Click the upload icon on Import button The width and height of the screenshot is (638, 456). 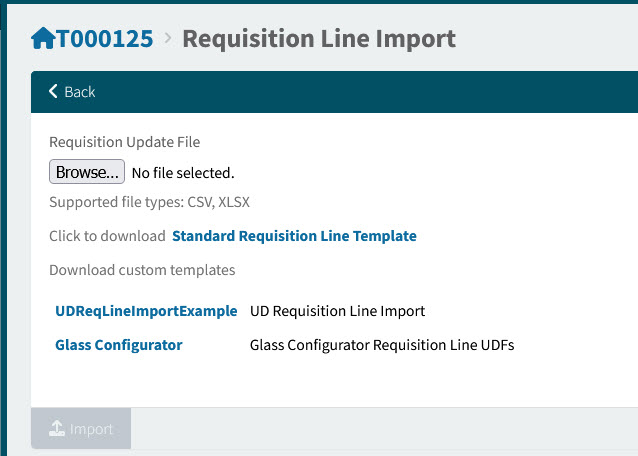pyautogui.click(x=58, y=429)
